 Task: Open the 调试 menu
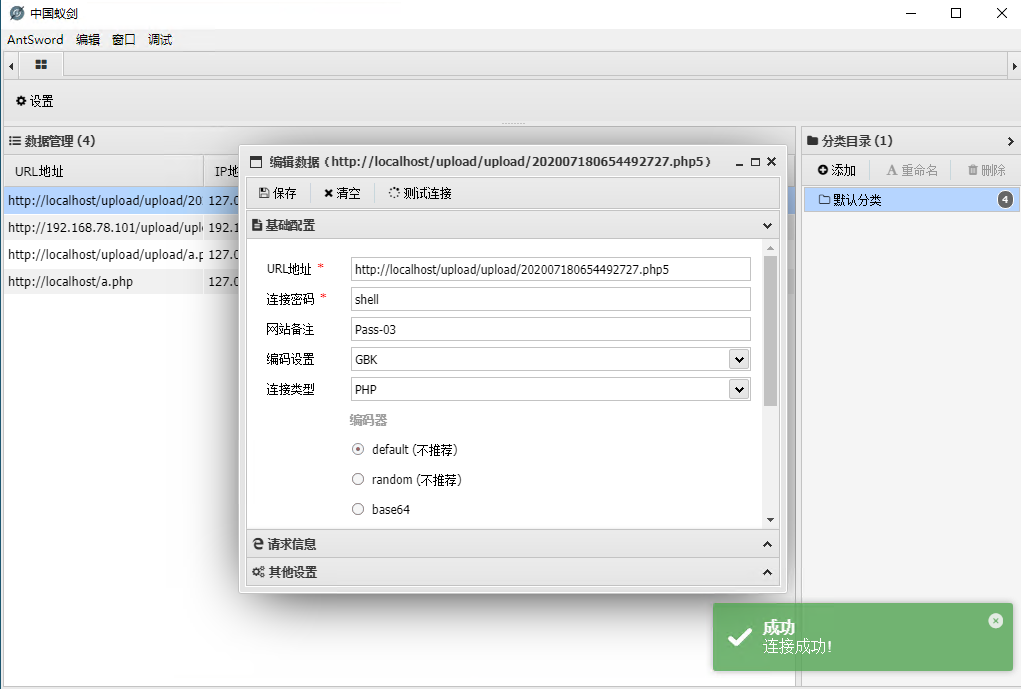(x=160, y=40)
